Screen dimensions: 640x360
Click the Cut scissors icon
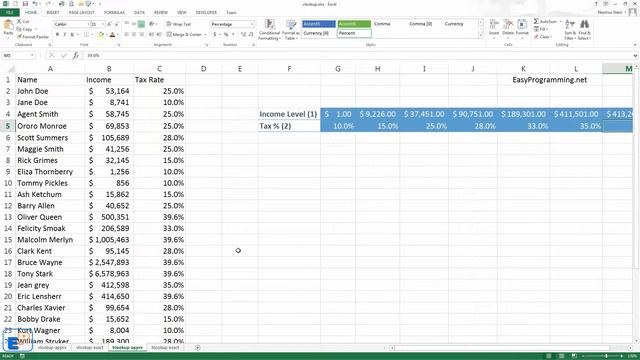[x=19, y=21]
